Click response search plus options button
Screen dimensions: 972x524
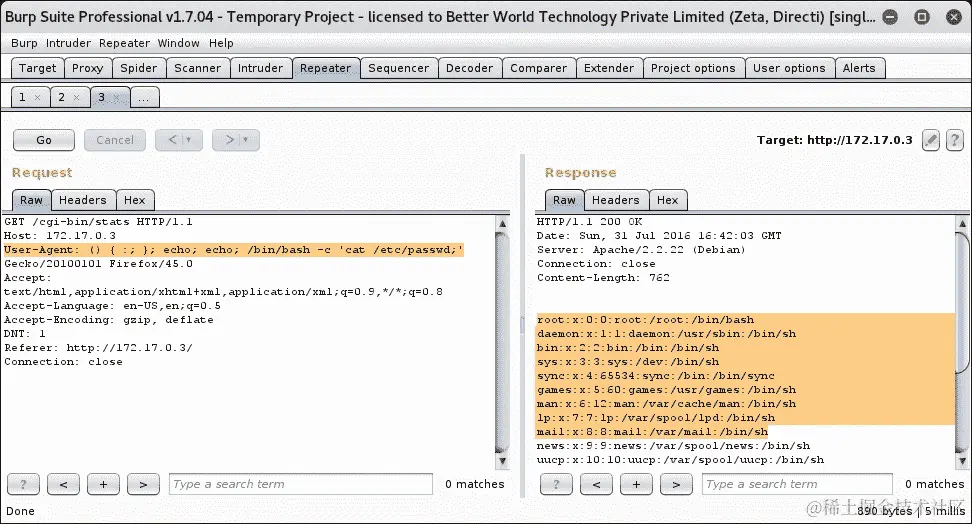pyautogui.click(x=636, y=484)
